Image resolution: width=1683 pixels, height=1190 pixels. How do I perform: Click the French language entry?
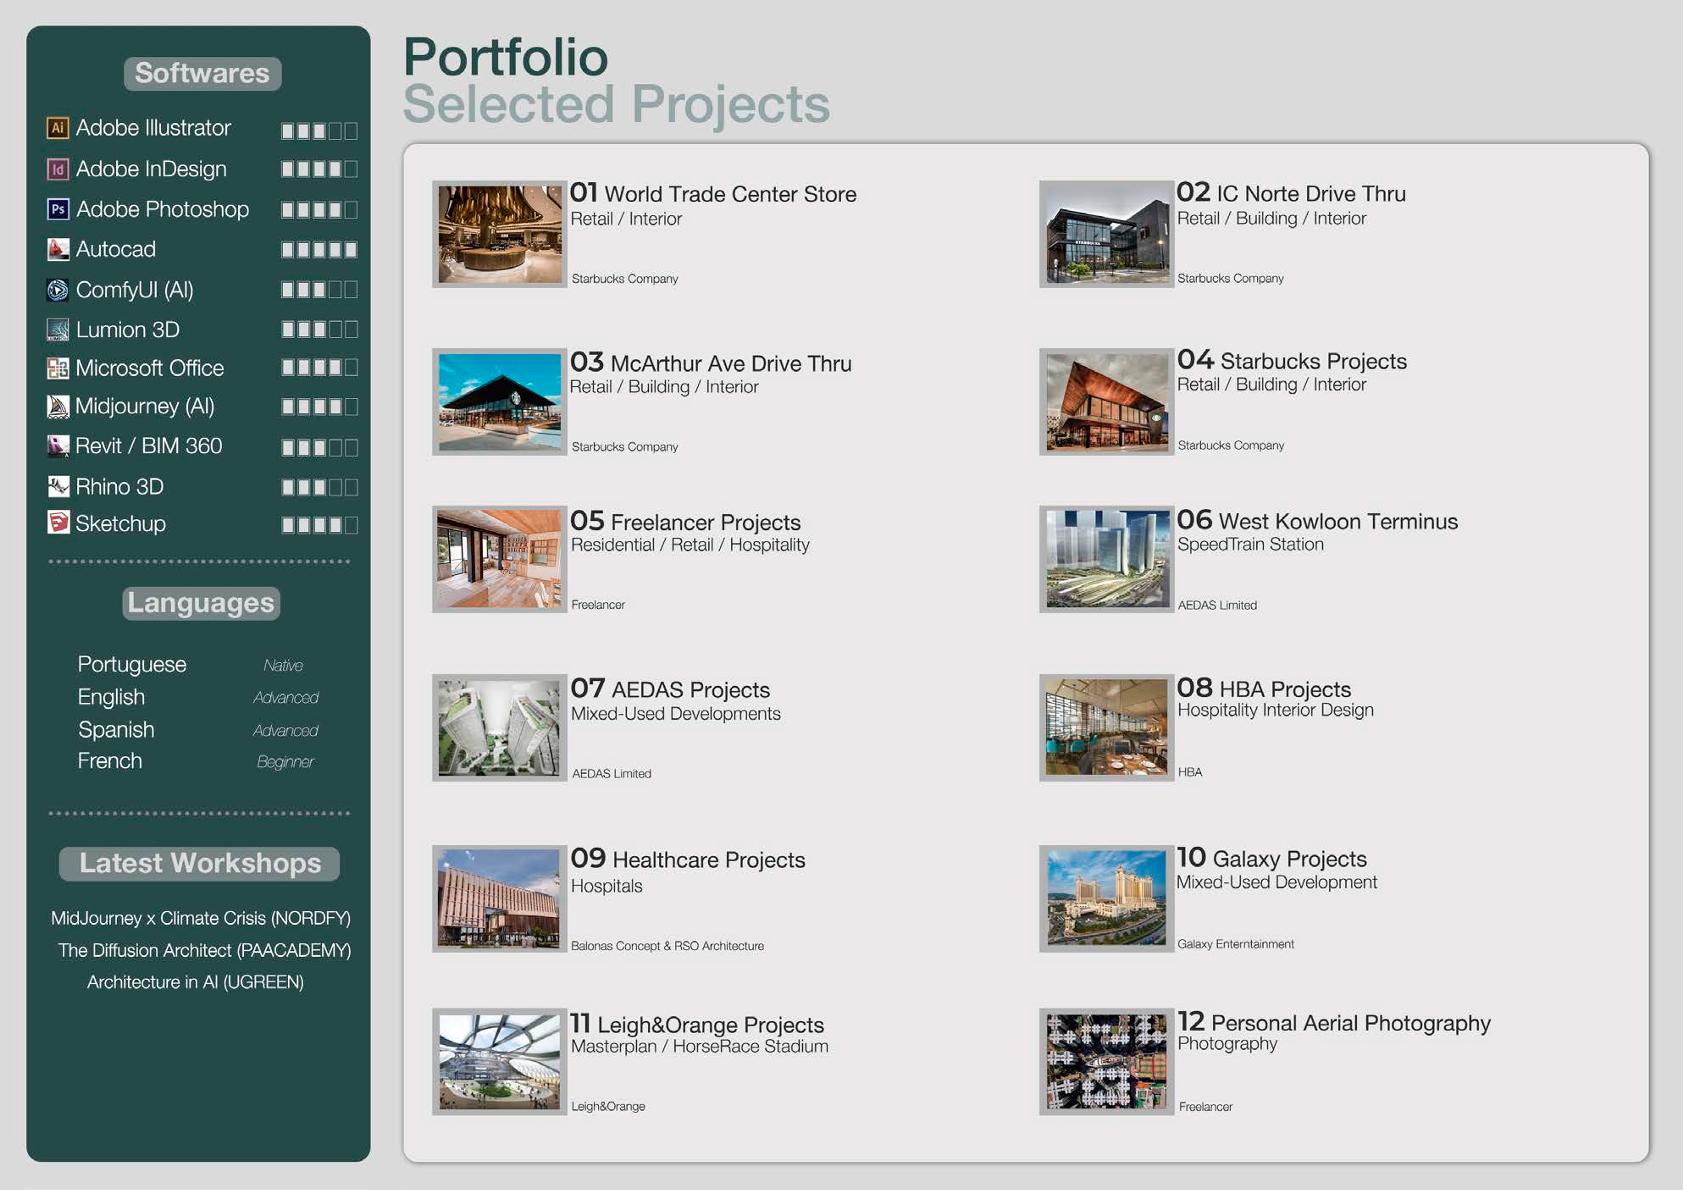110,761
